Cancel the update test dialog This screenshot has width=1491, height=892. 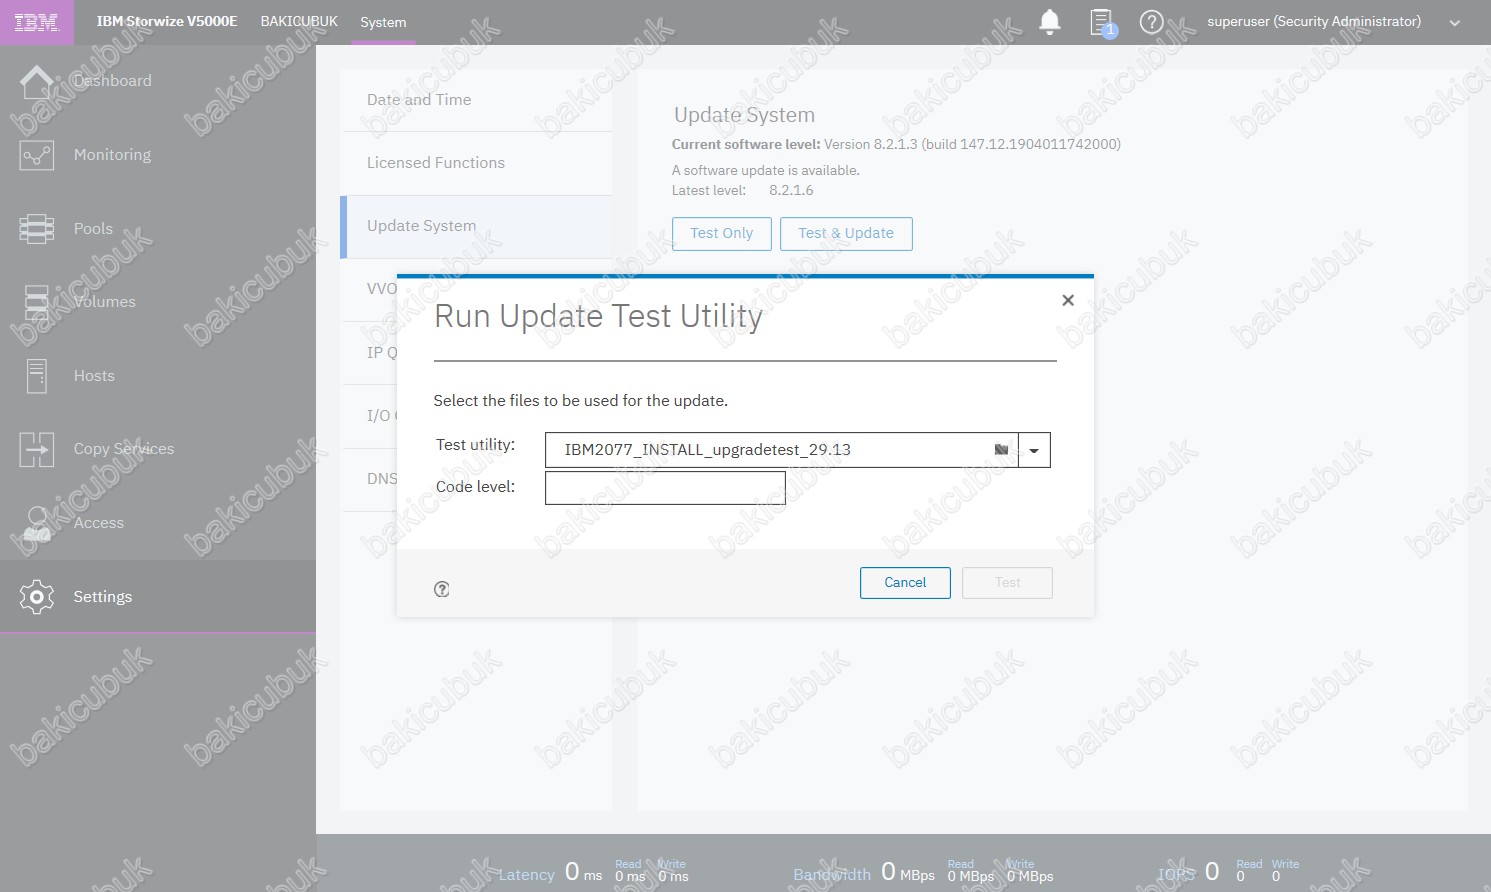(905, 583)
